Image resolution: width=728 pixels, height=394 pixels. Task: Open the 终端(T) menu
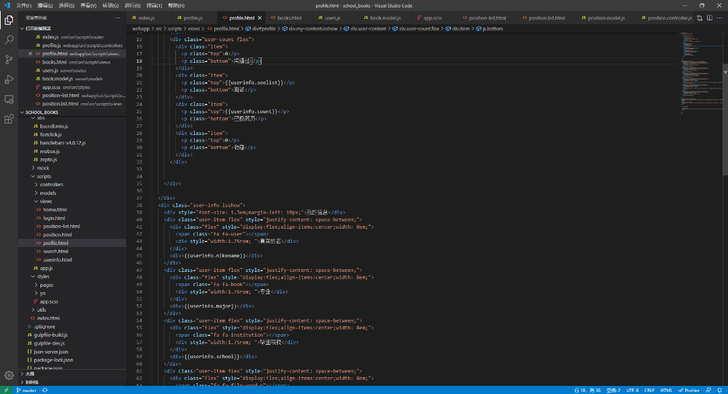(x=154, y=6)
